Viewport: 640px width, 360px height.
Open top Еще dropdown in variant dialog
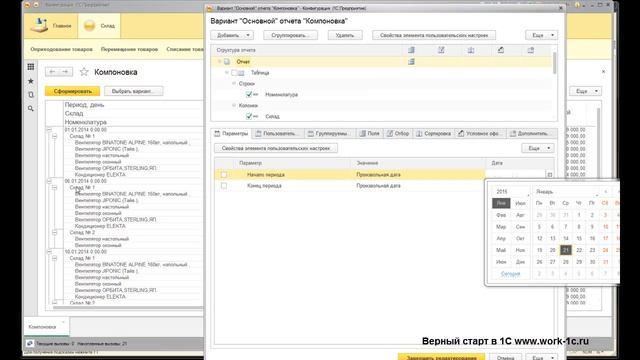tap(541, 35)
